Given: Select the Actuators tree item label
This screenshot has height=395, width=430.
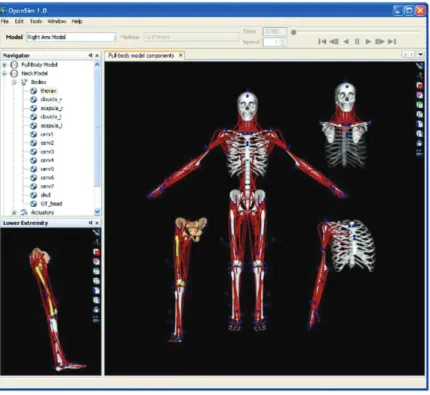Looking at the screenshot, I should tap(42, 212).
